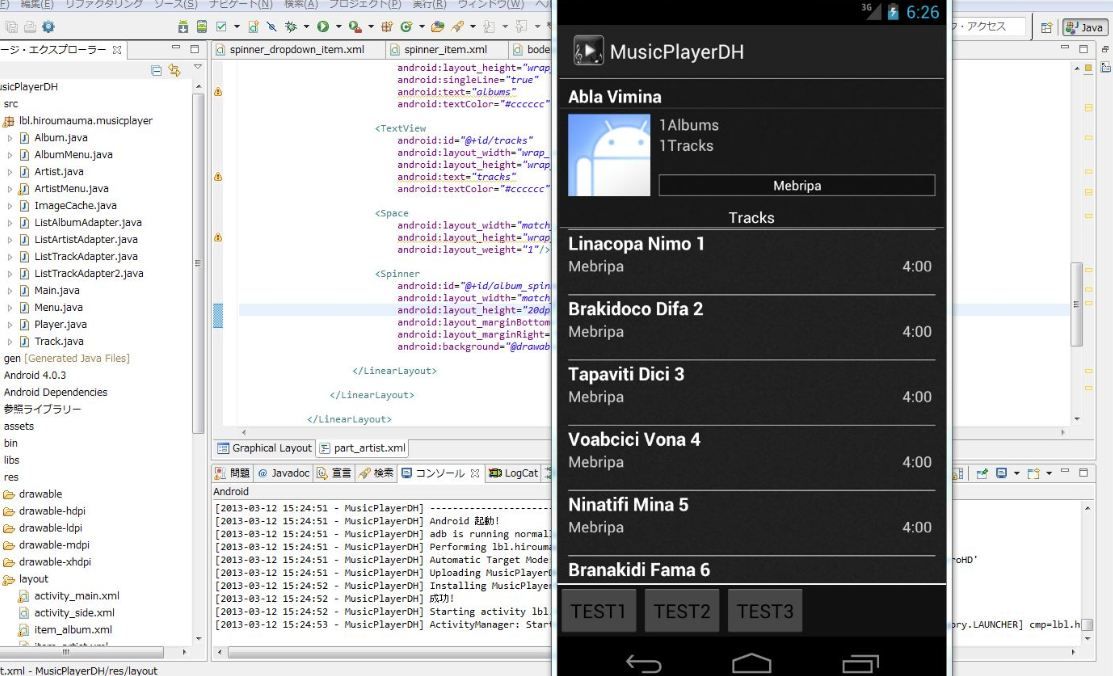The image size is (1113, 676).
Task: Click Collapse All in Package Explorer
Action: (156, 70)
